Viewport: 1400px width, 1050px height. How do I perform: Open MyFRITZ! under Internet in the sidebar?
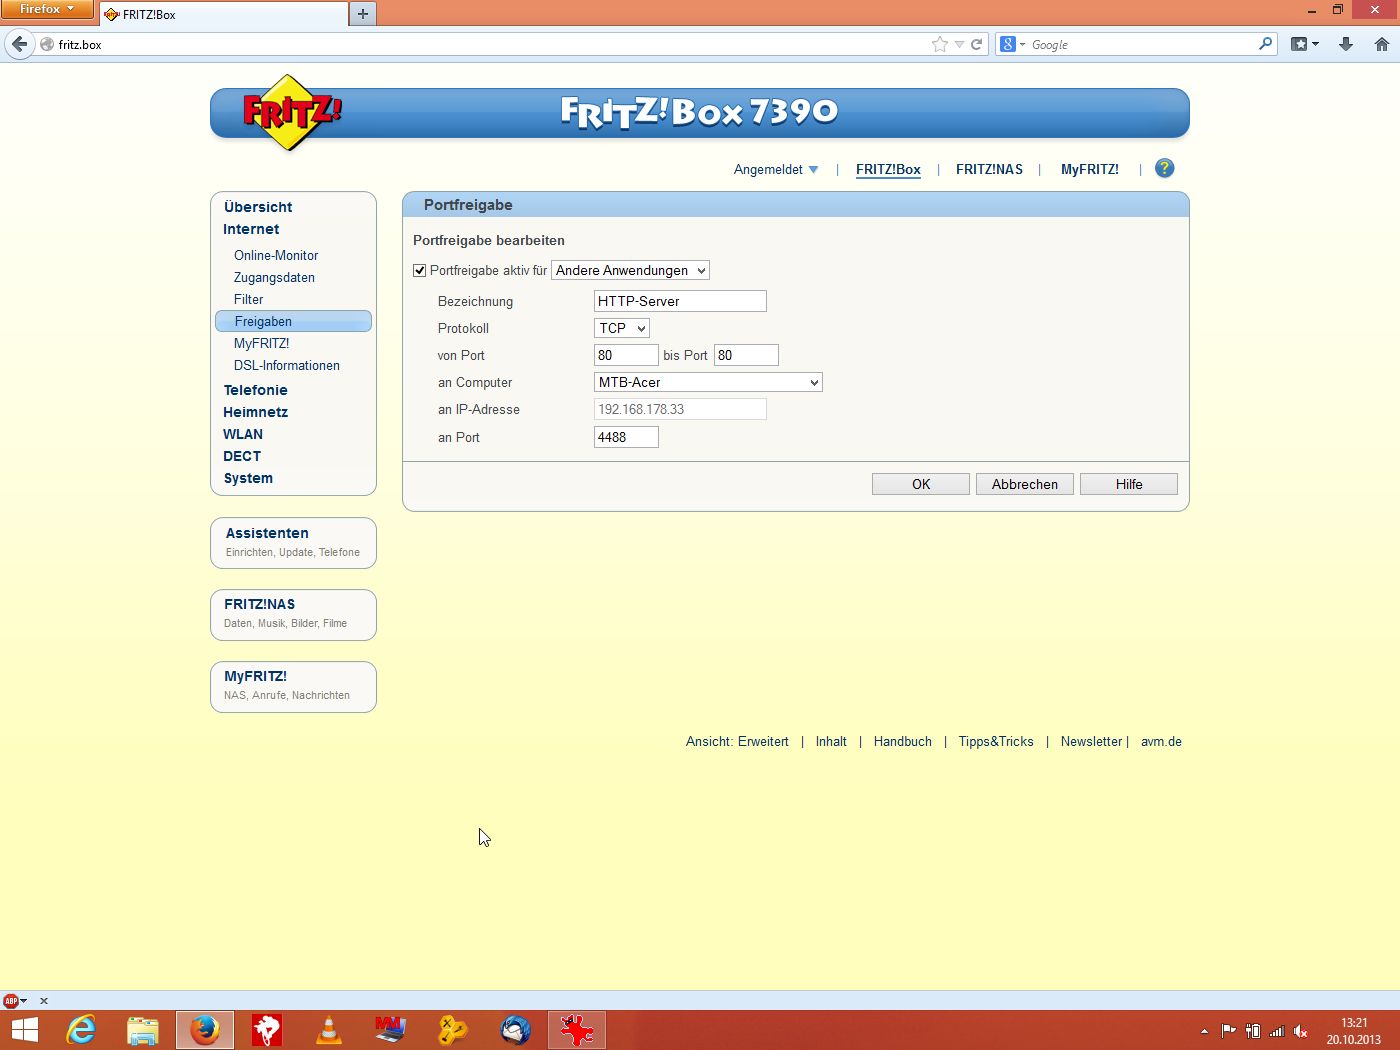click(x=261, y=343)
